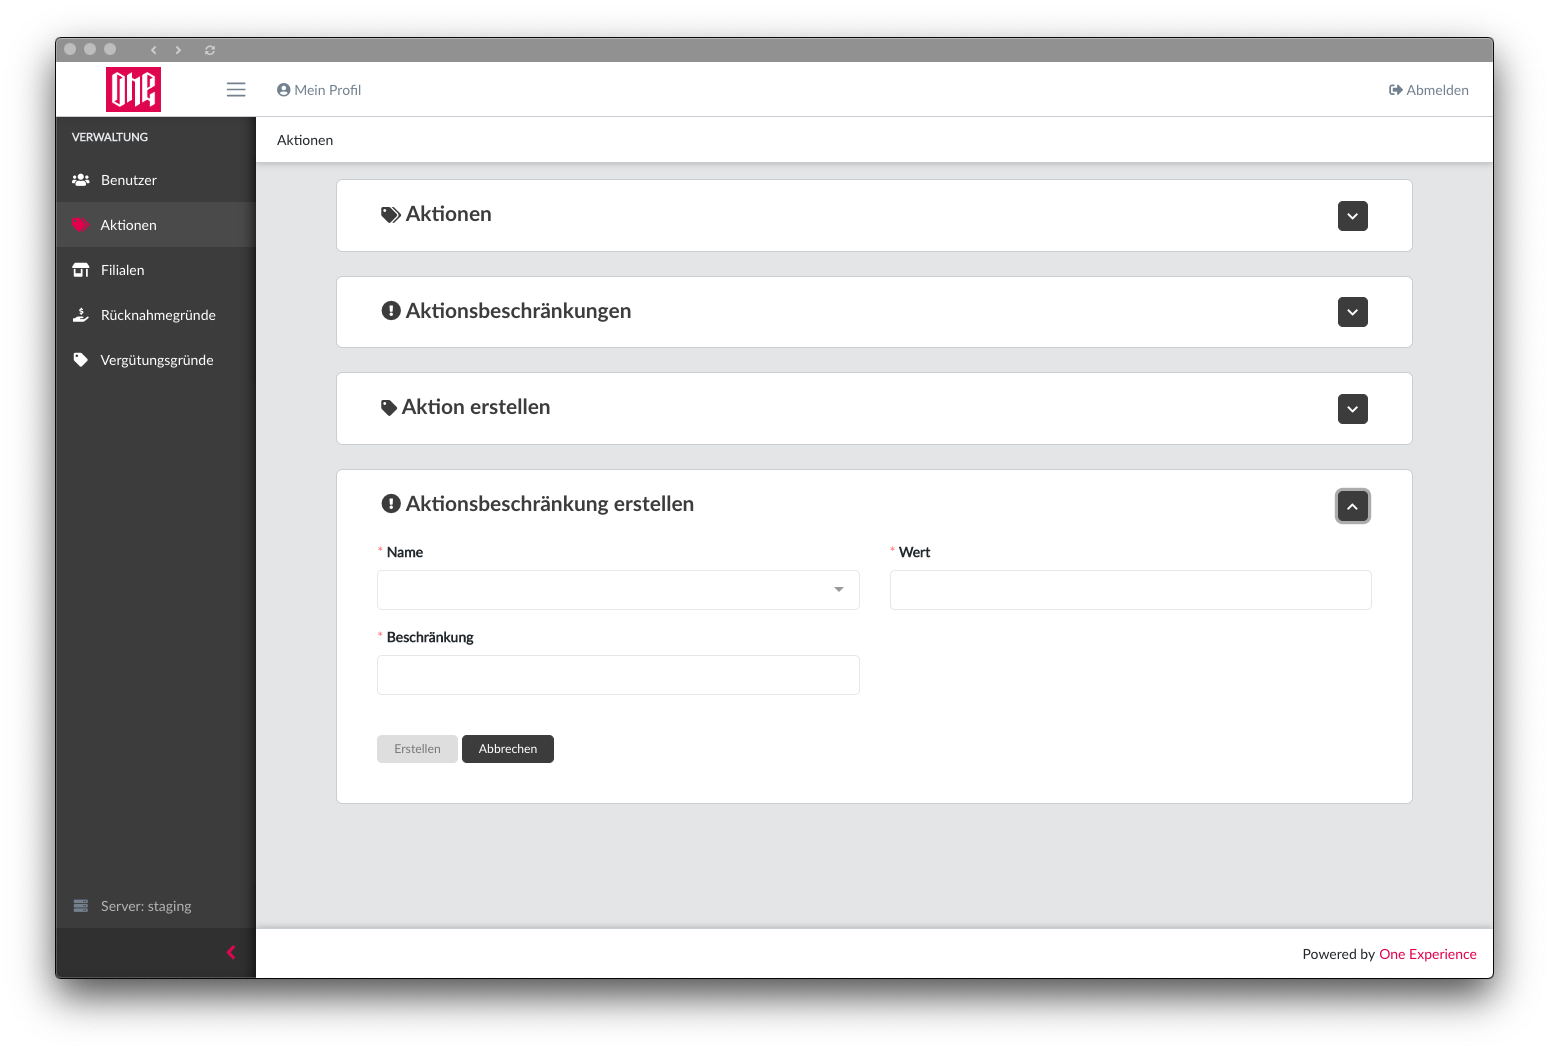This screenshot has height=1052, width=1549.
Task: Open the Name dropdown
Action: 618,590
